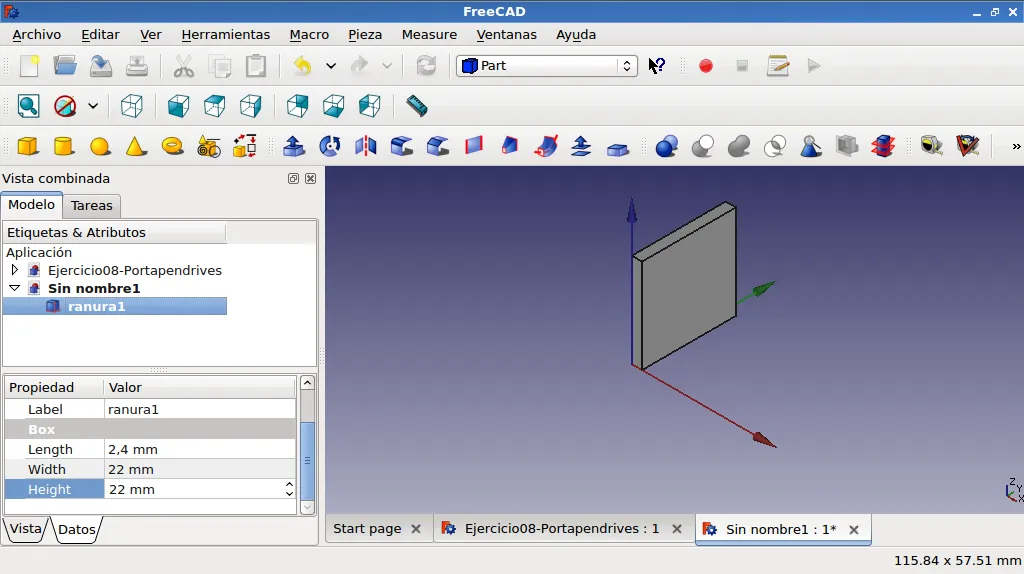Increase Height value with stepper arrows
The image size is (1024, 574).
[x=289, y=485]
